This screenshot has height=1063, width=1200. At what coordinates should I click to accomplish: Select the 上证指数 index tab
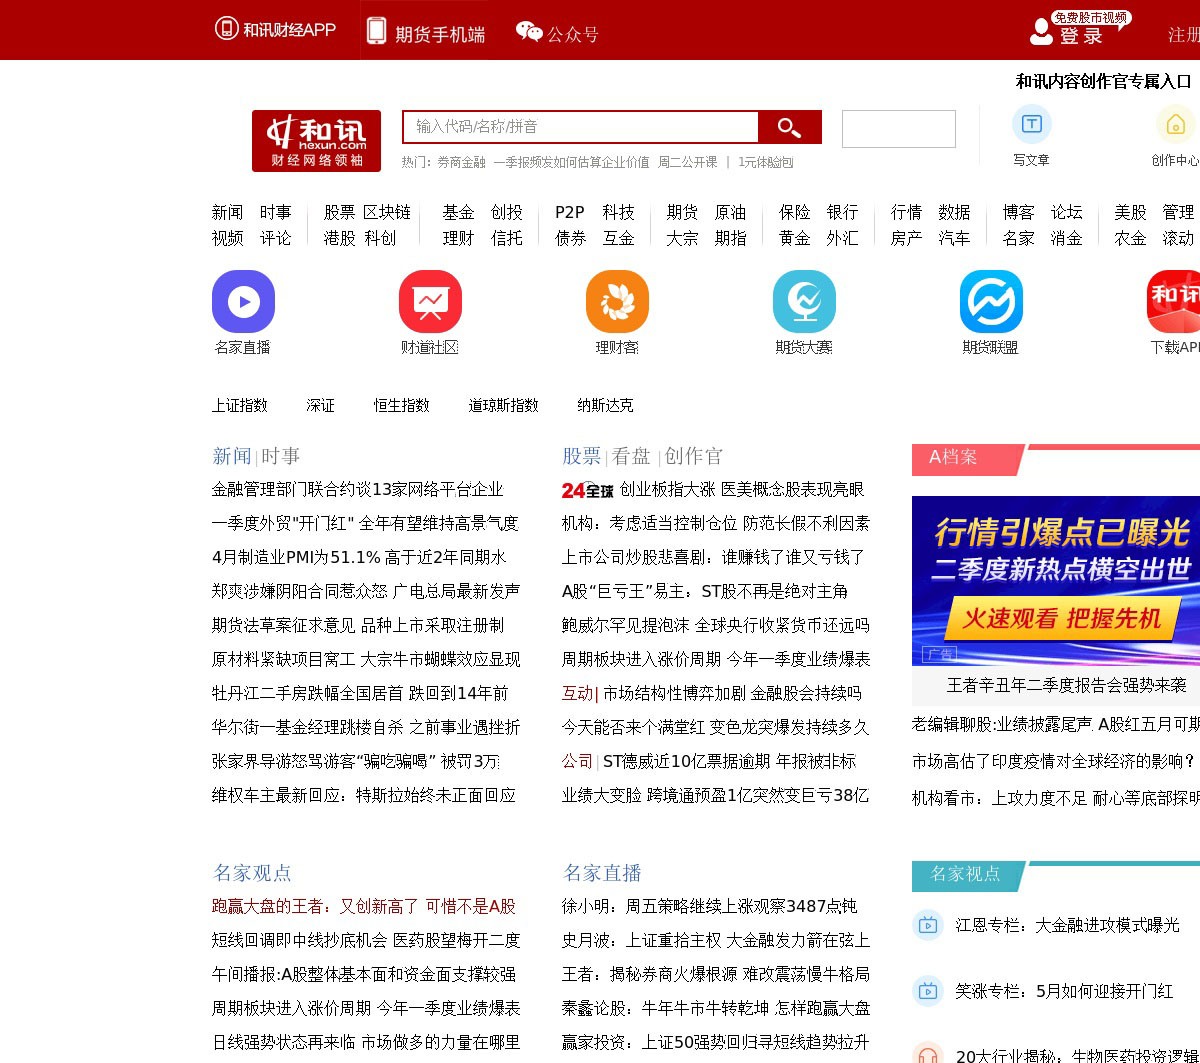(x=239, y=405)
